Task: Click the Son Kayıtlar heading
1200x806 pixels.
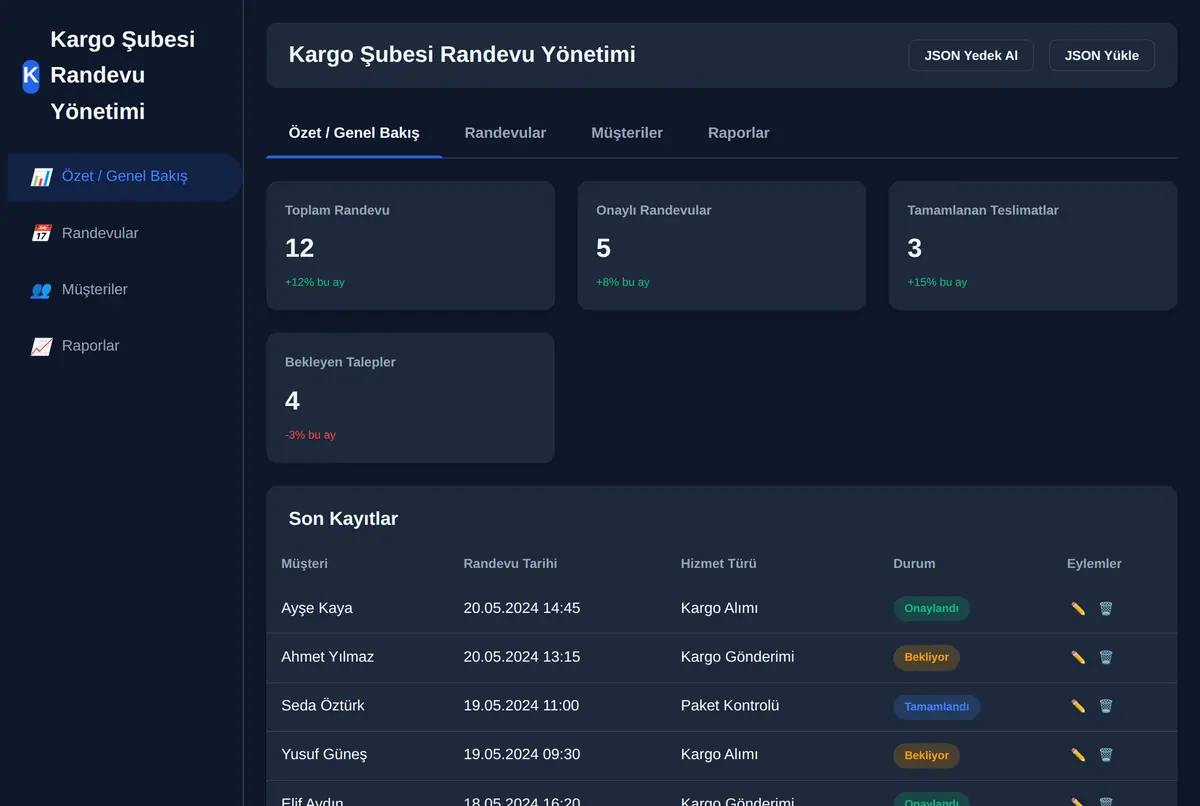Action: [x=344, y=519]
